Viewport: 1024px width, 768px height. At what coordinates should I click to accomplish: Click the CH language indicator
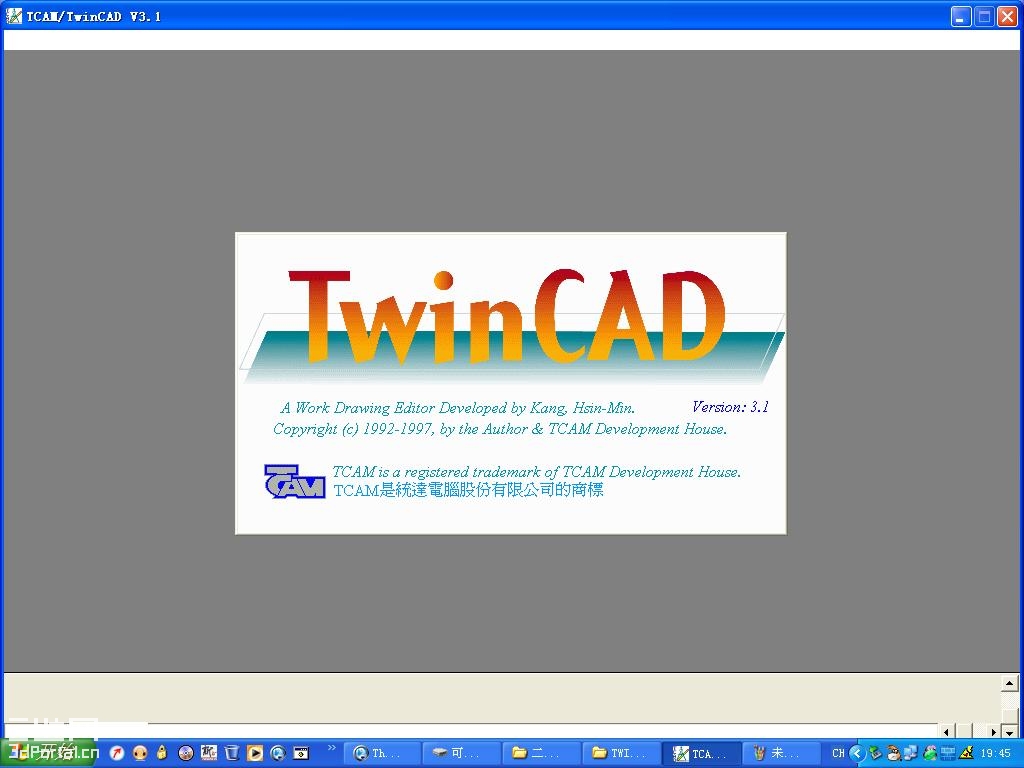(838, 753)
